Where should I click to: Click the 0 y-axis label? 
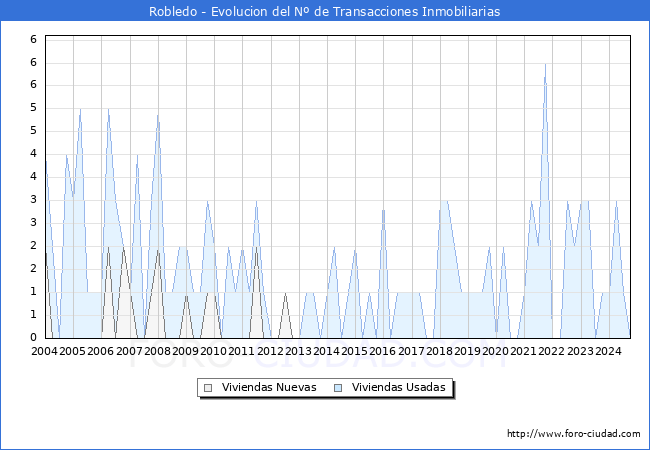34,337
